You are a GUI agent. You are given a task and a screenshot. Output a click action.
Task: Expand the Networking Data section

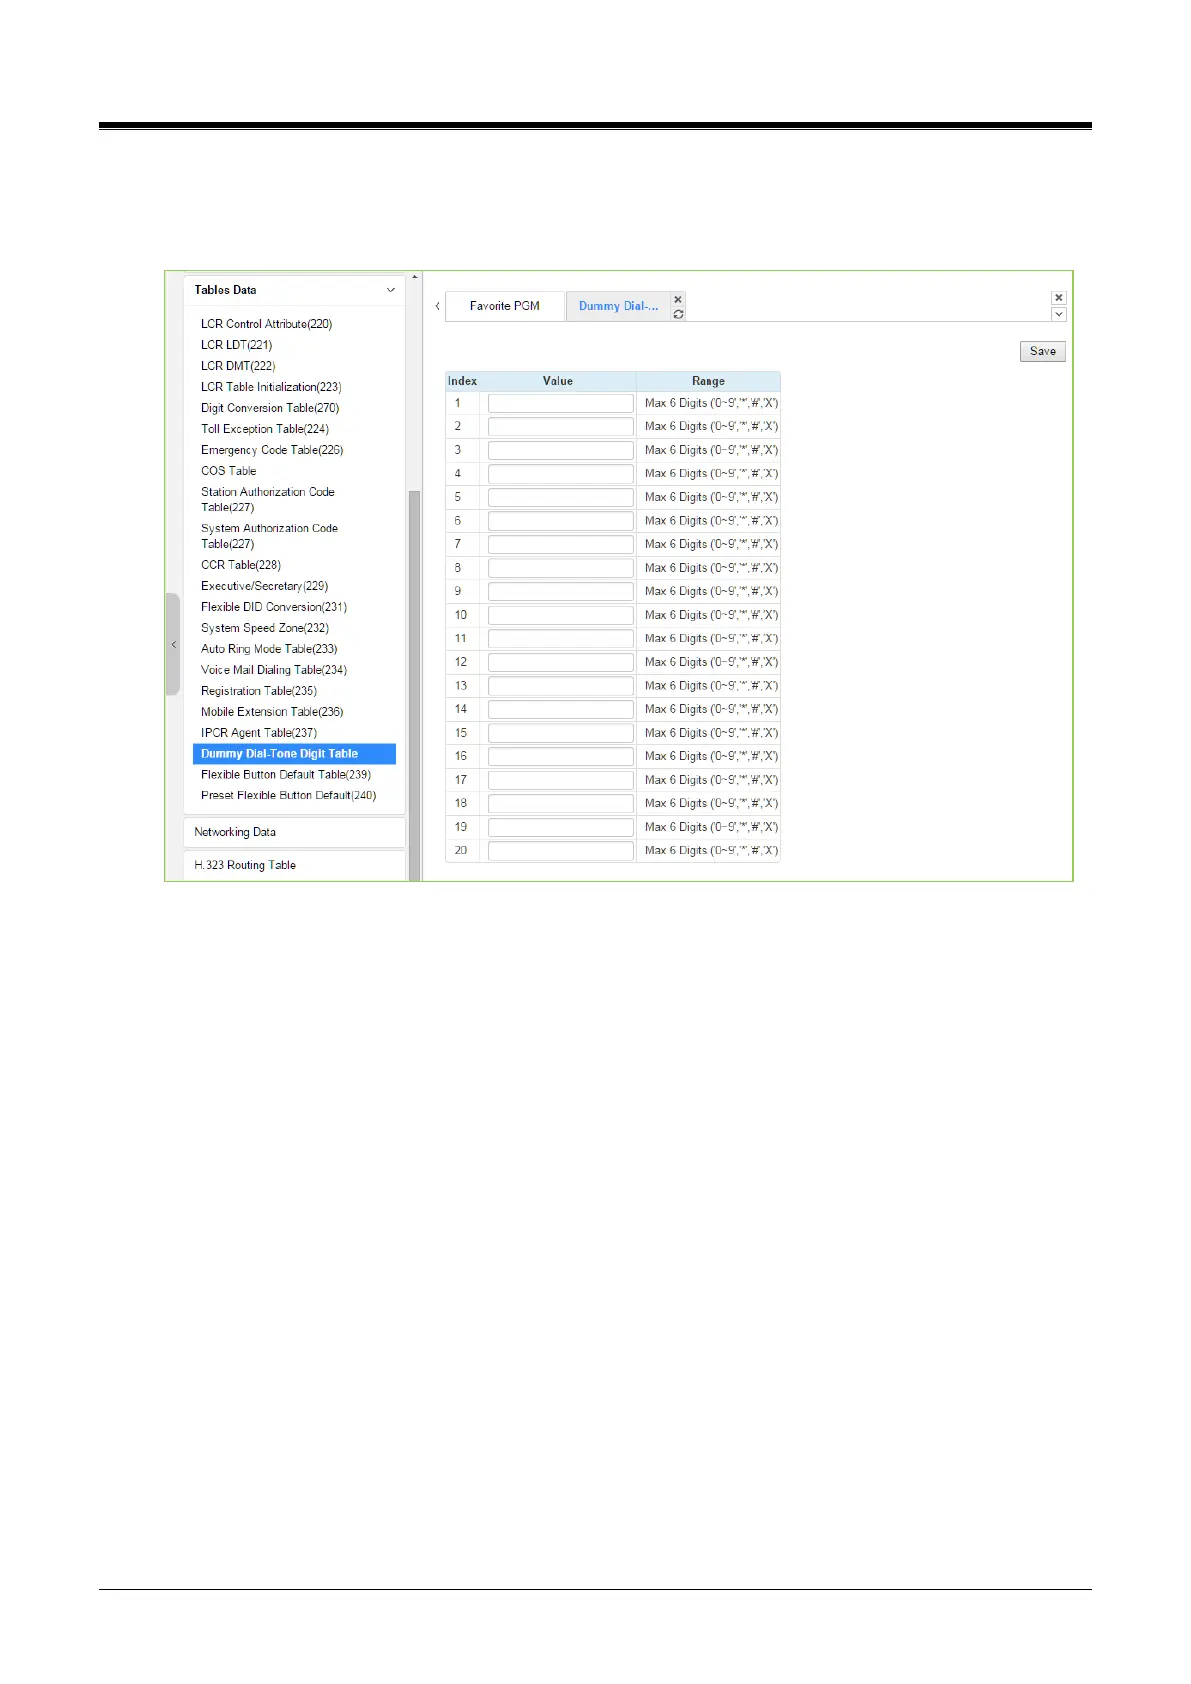[294, 832]
